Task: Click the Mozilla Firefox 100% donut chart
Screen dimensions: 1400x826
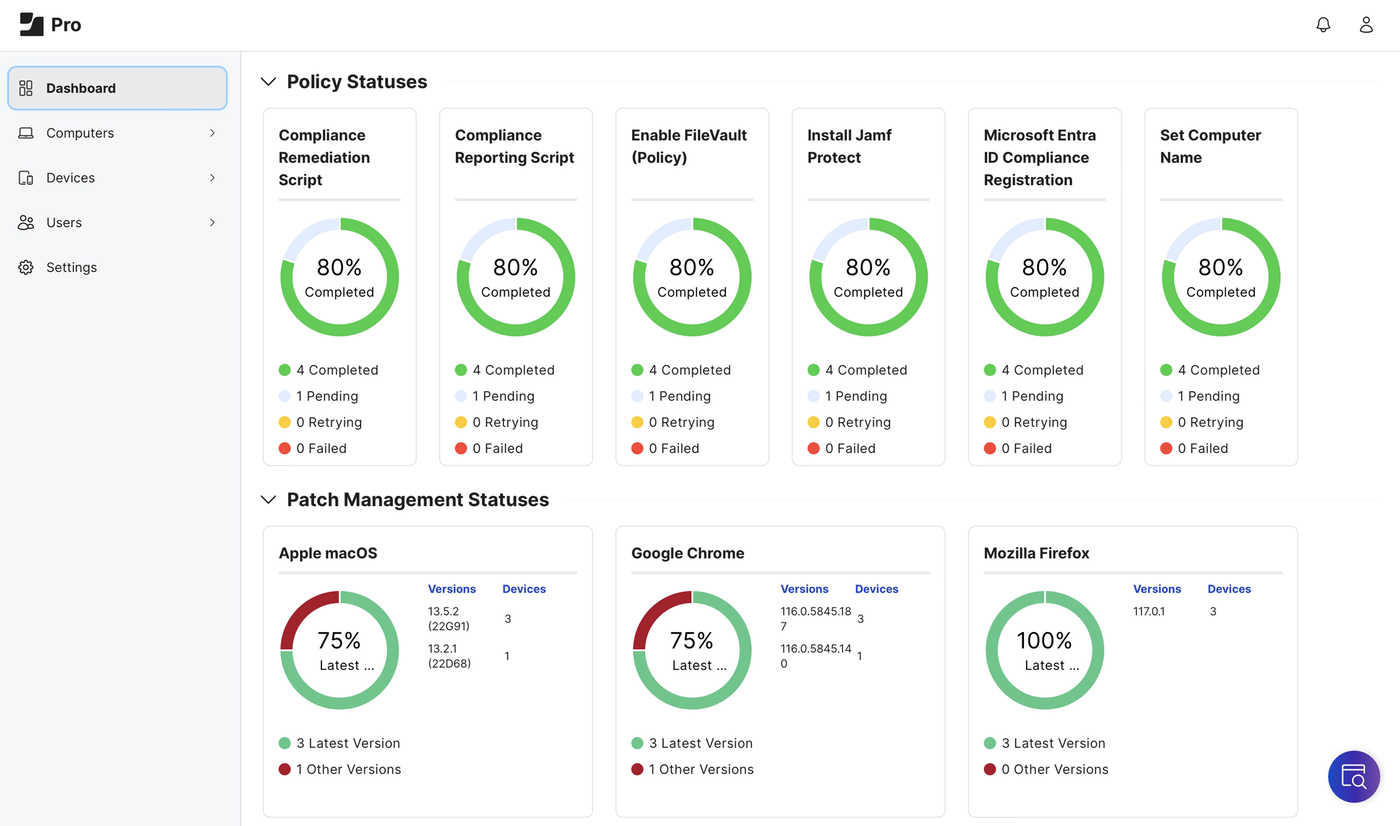Action: tap(1045, 650)
